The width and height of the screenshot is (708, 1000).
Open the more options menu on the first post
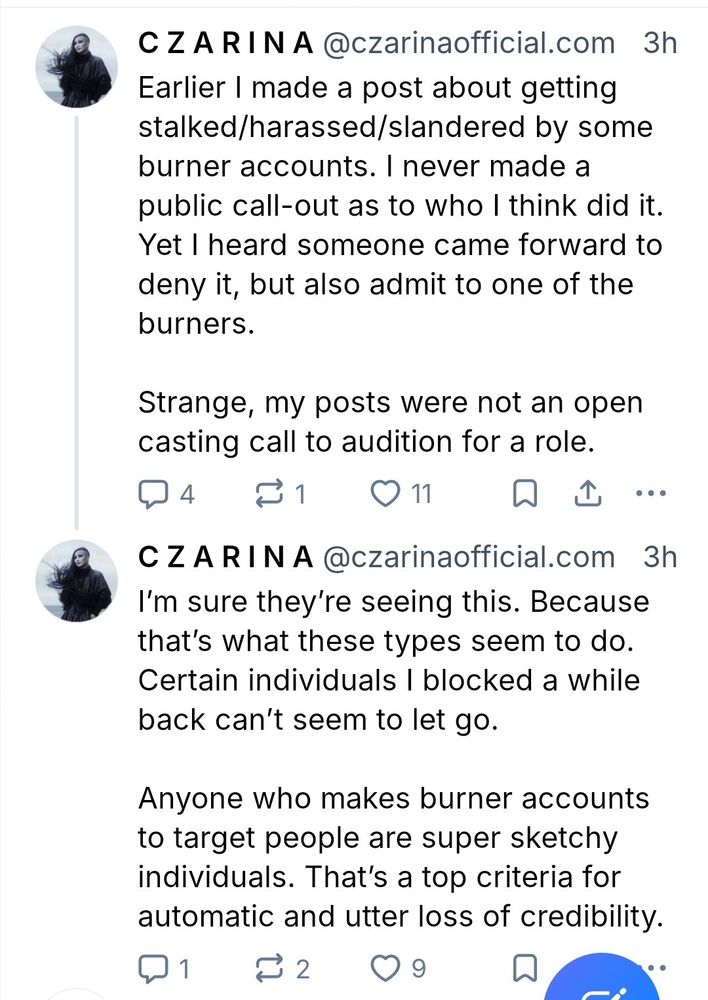[x=651, y=492]
